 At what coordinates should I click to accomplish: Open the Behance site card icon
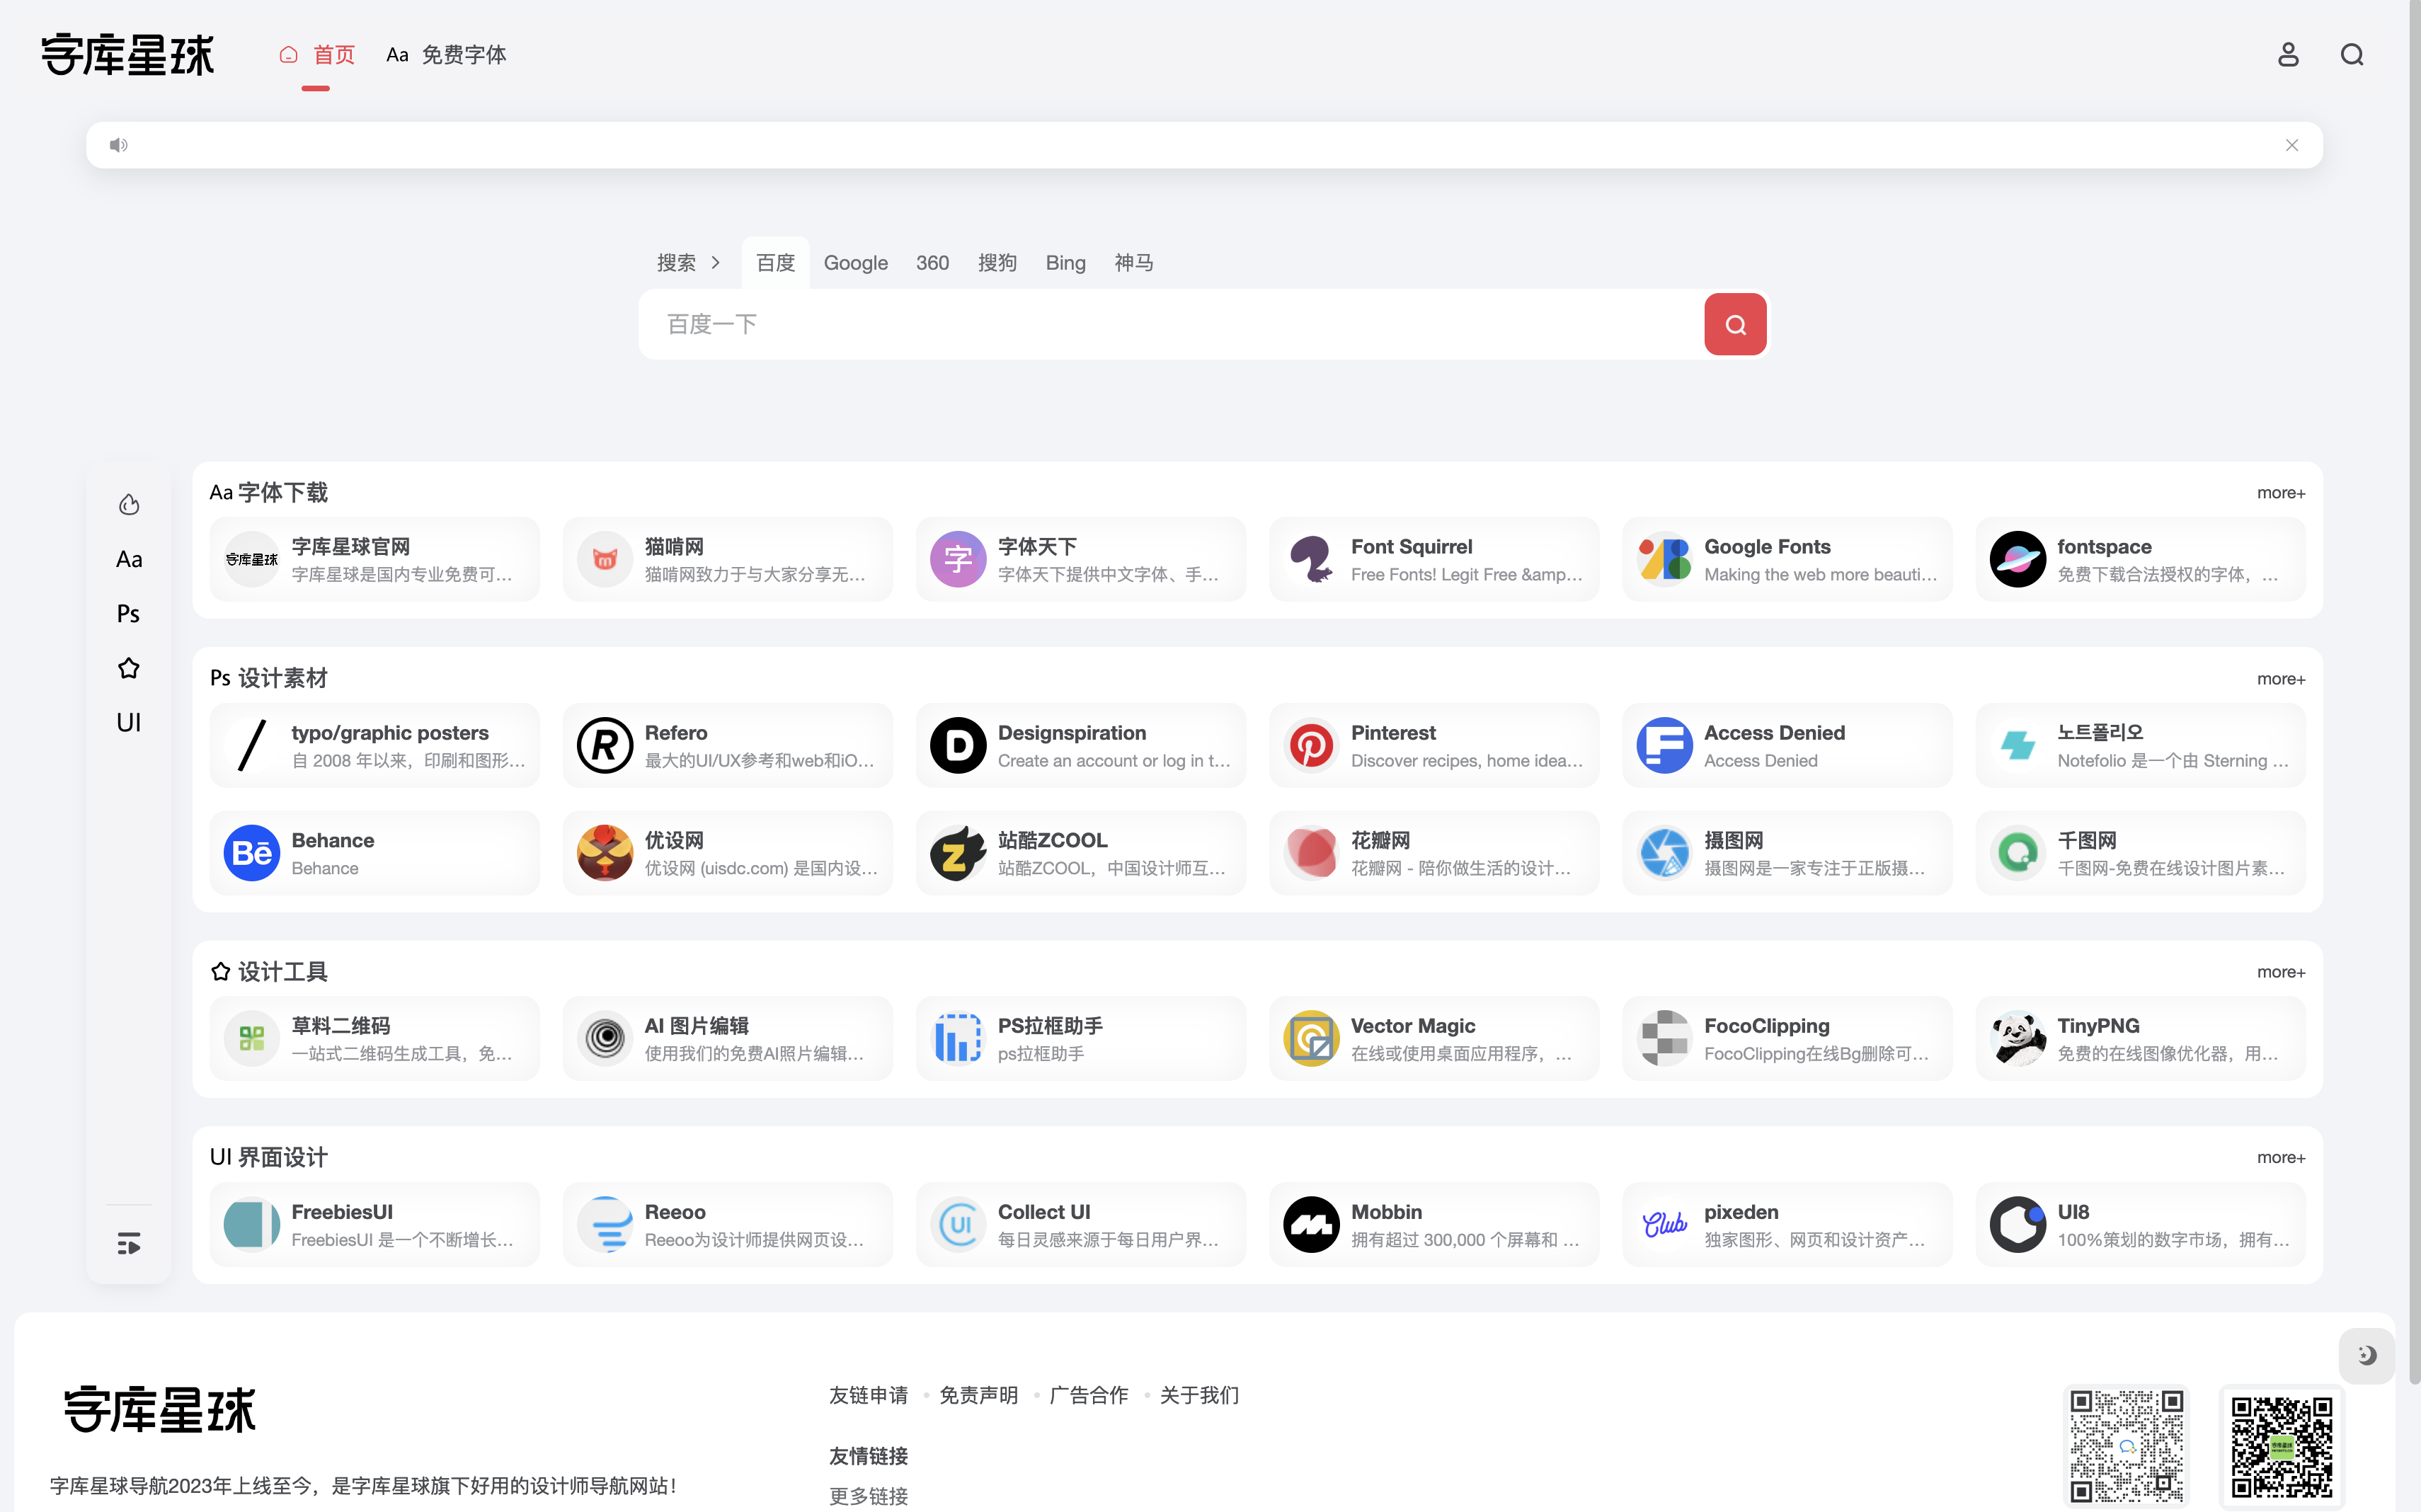[x=252, y=853]
